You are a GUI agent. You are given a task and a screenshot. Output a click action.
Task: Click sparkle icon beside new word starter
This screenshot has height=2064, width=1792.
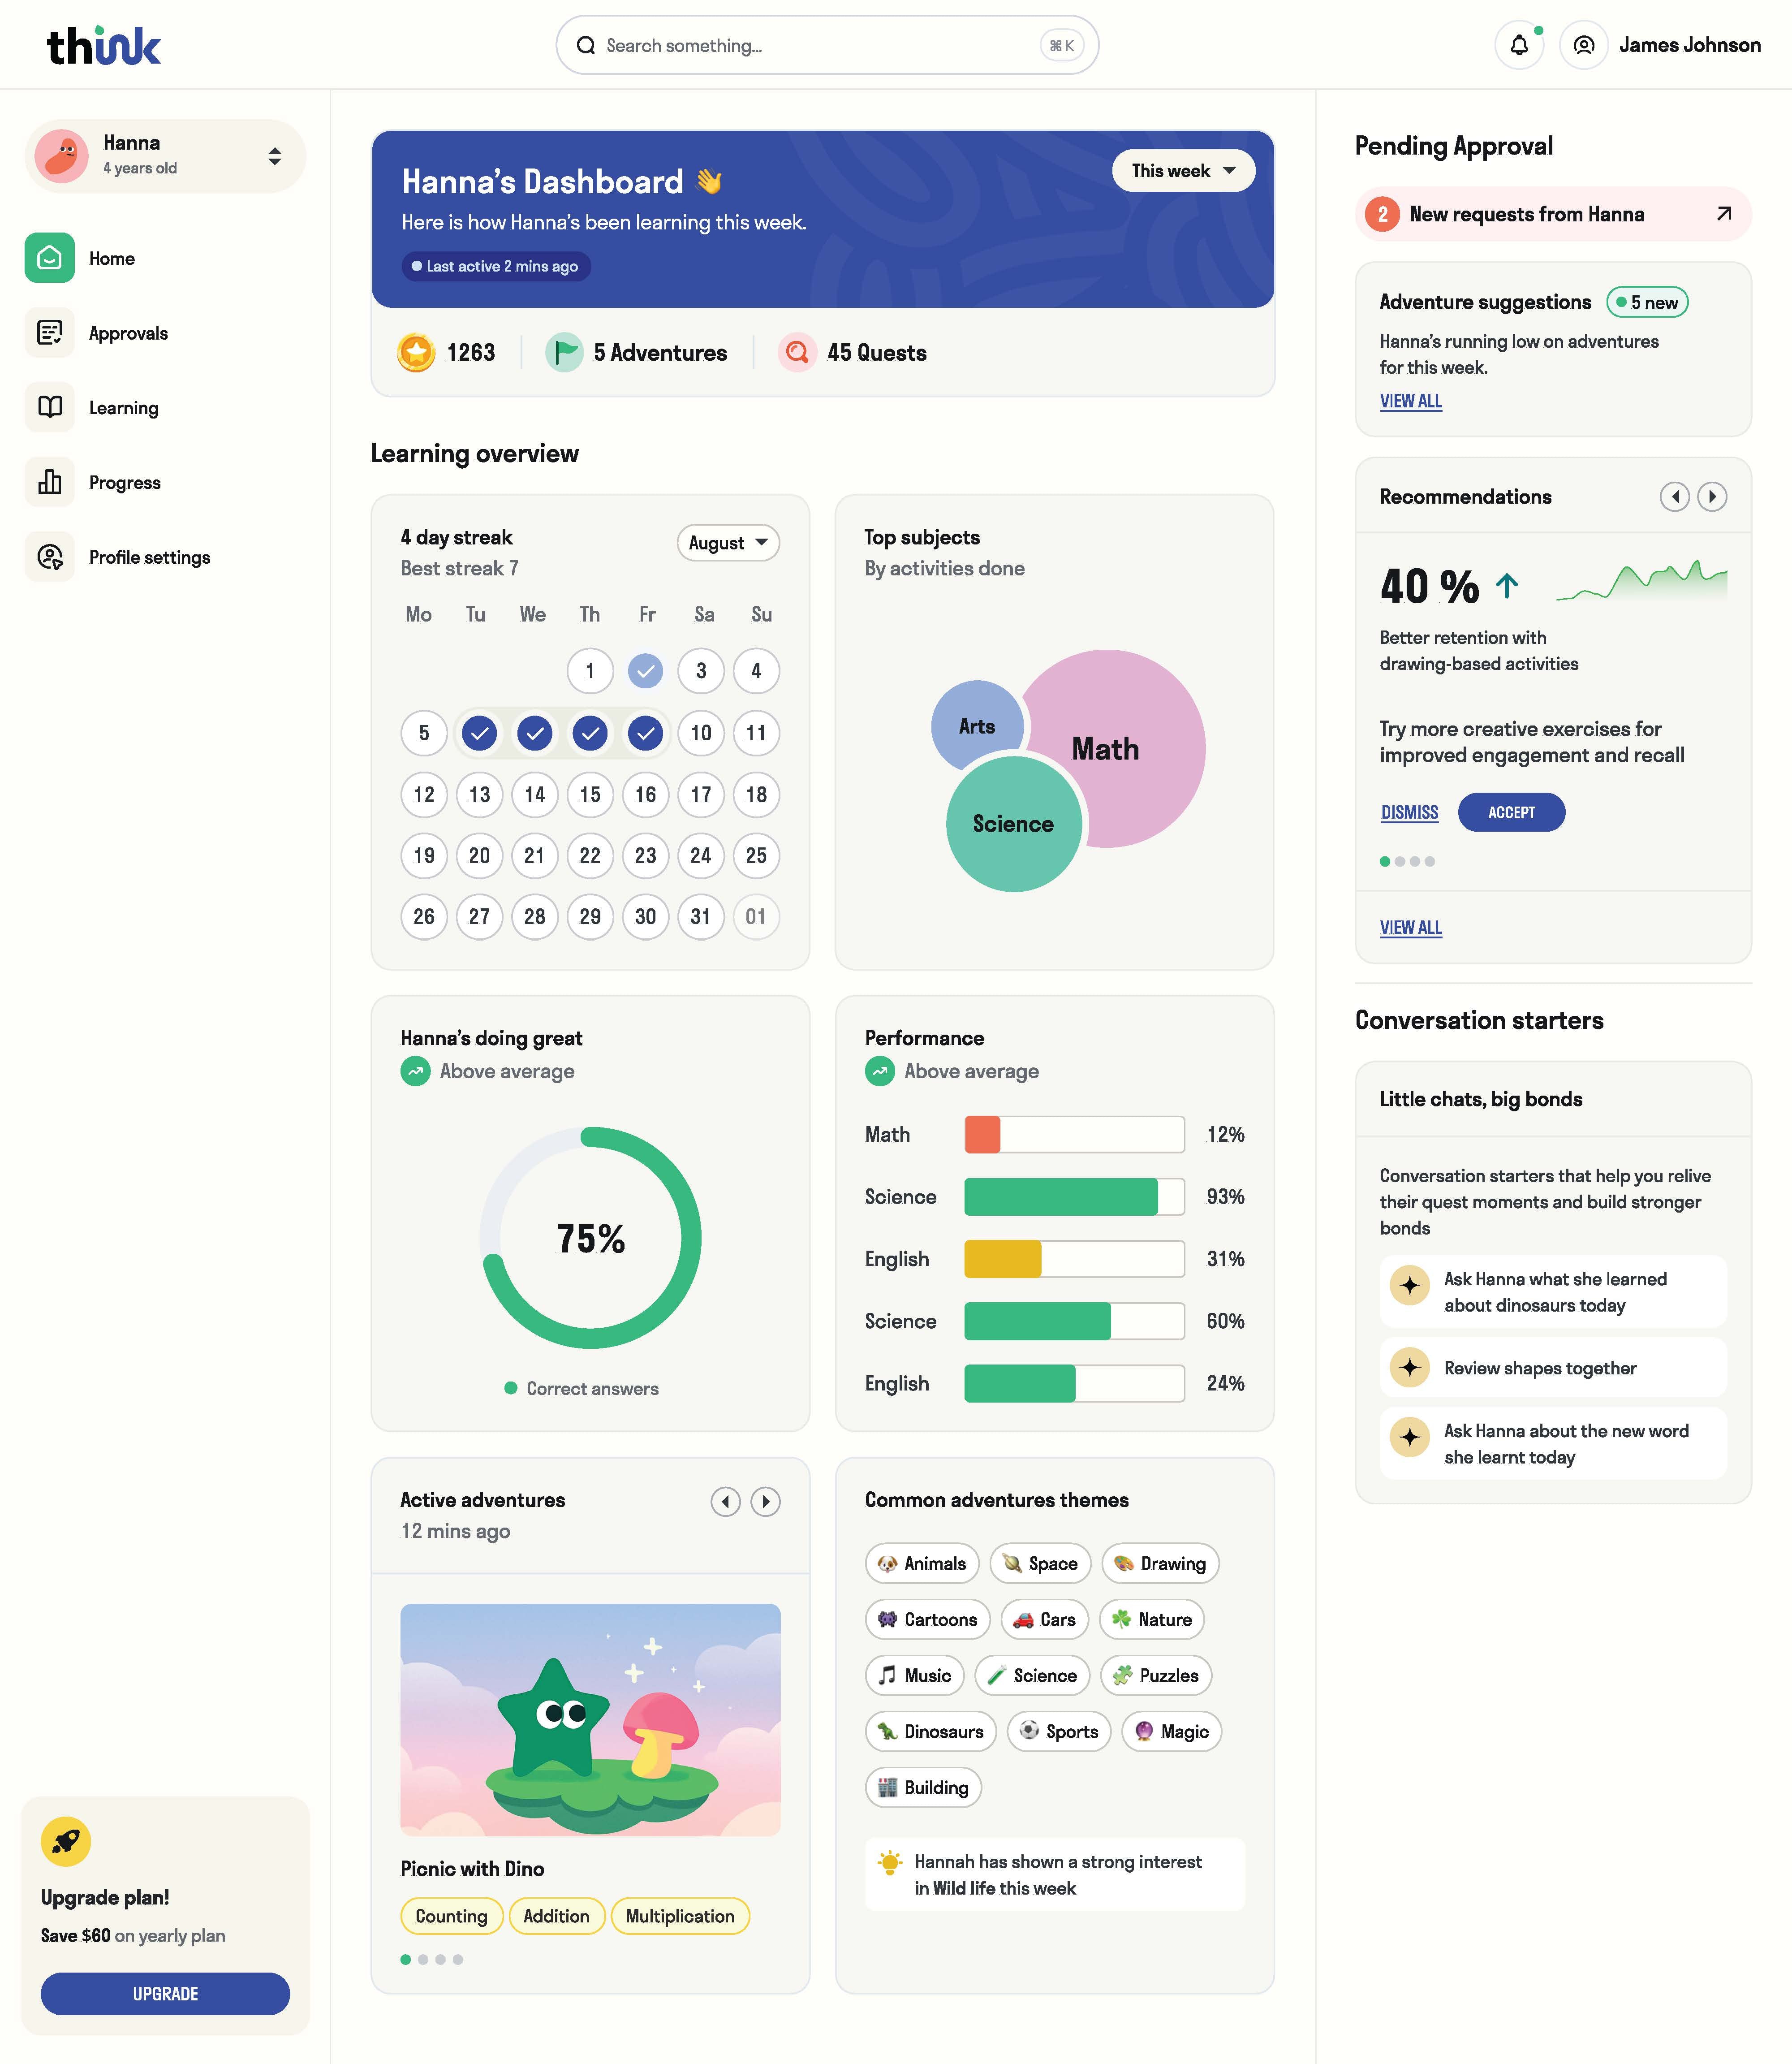[1410, 1437]
